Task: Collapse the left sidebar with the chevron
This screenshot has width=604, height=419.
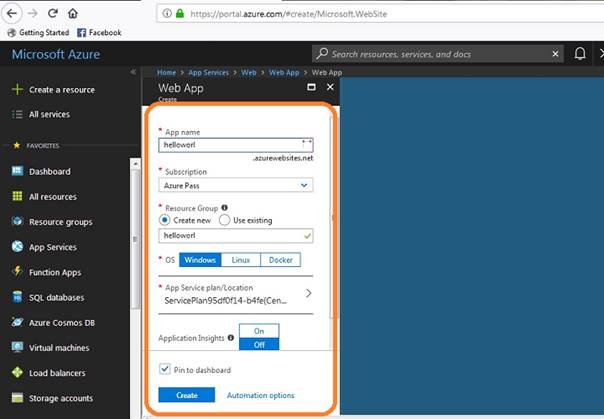Action: [x=133, y=72]
